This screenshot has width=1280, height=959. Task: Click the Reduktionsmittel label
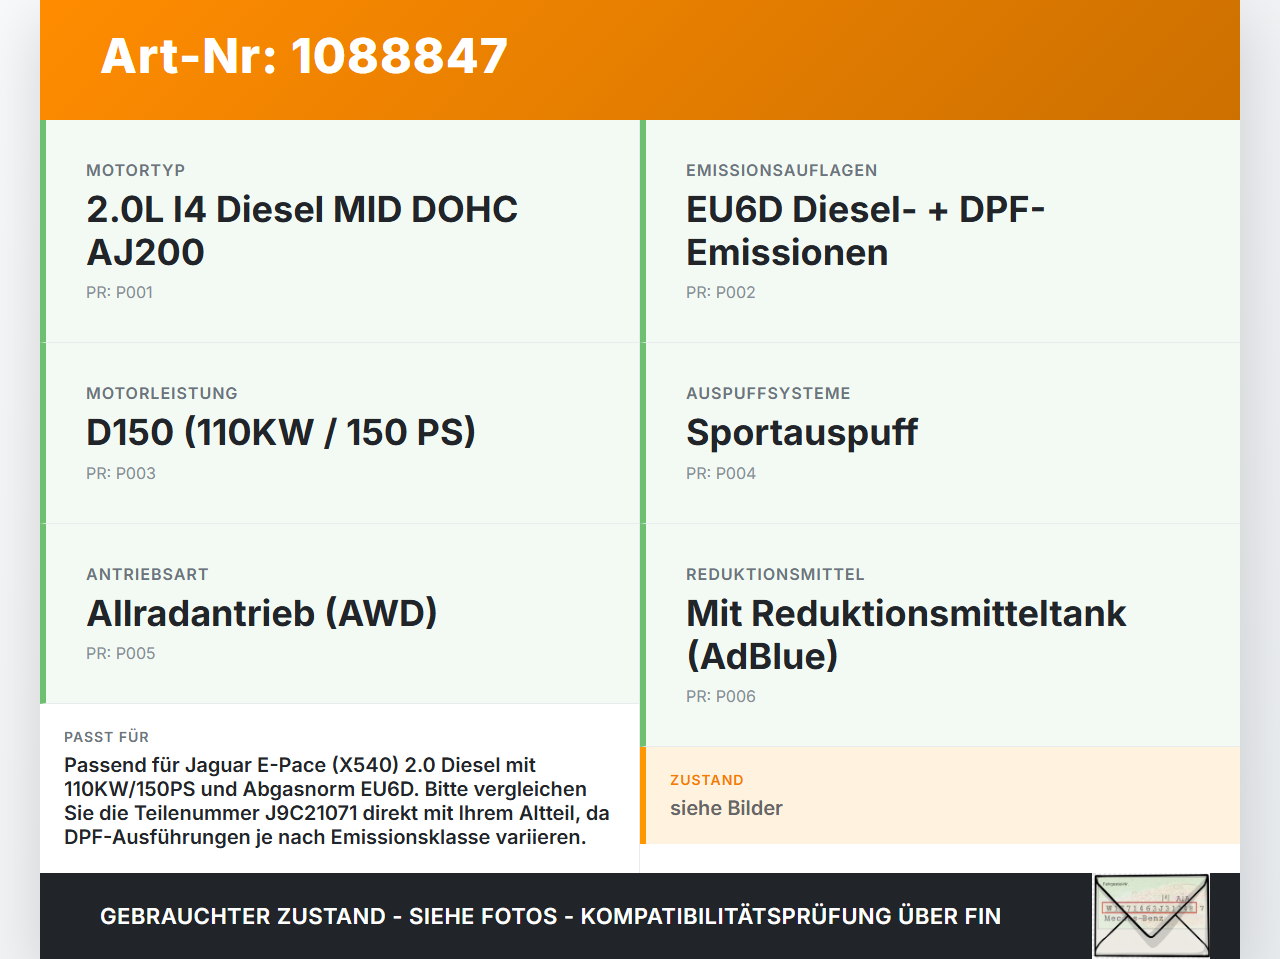click(775, 574)
